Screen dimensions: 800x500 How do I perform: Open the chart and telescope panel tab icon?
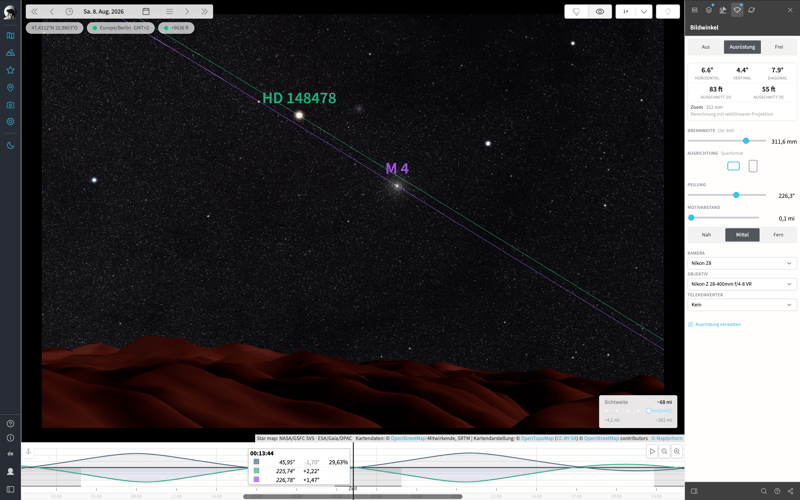[x=723, y=10]
